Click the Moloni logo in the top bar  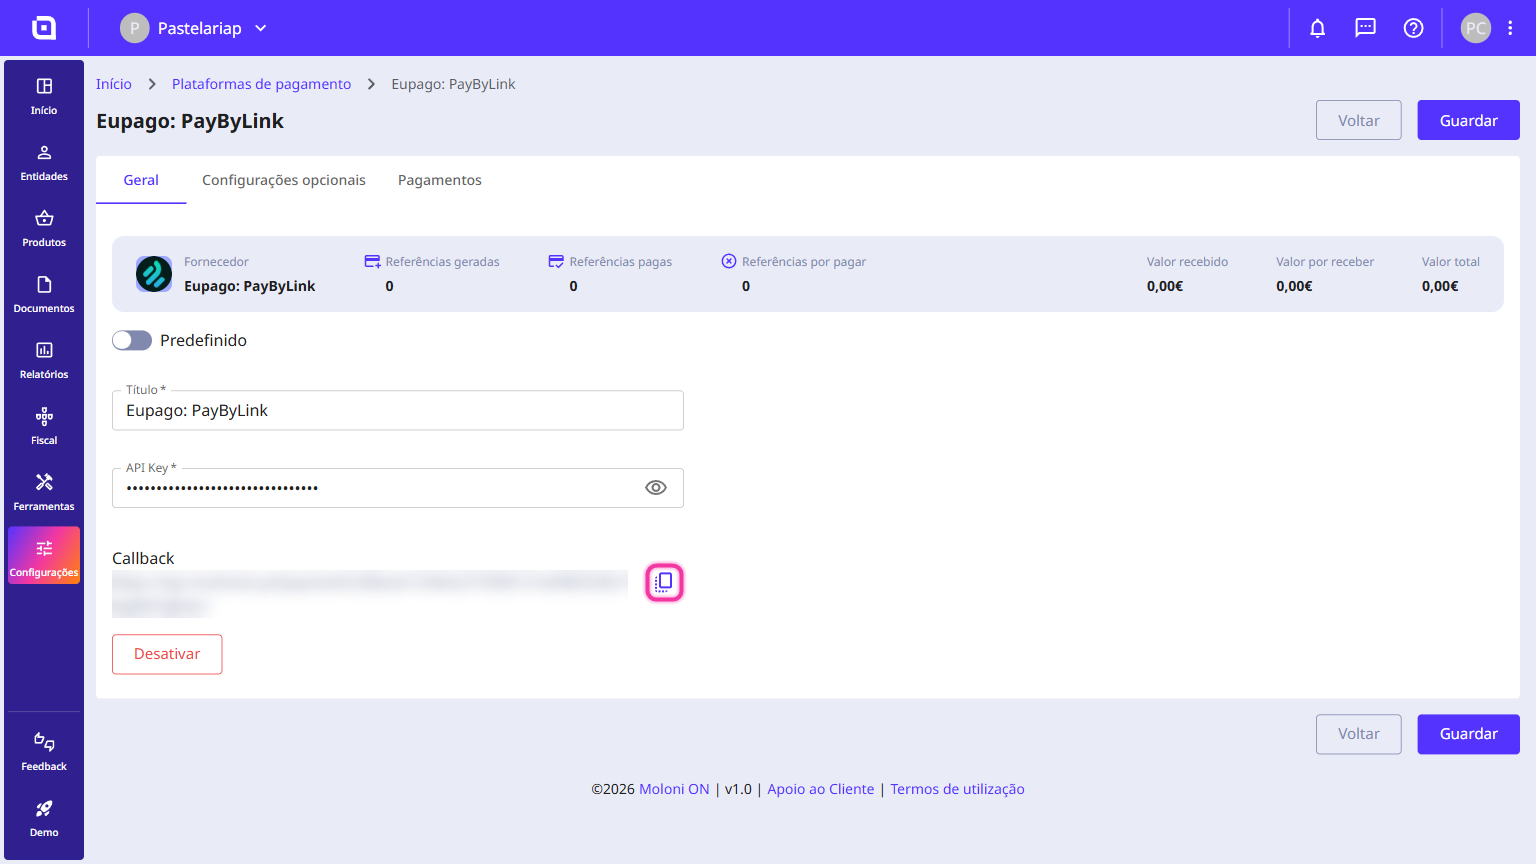pos(44,28)
